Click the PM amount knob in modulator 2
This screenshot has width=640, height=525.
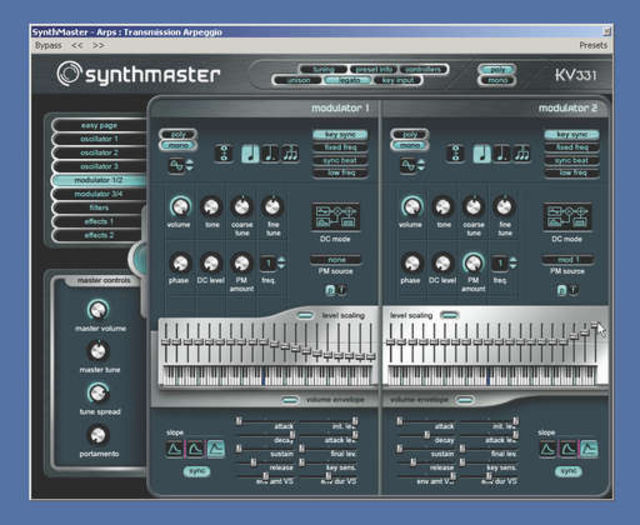click(473, 263)
